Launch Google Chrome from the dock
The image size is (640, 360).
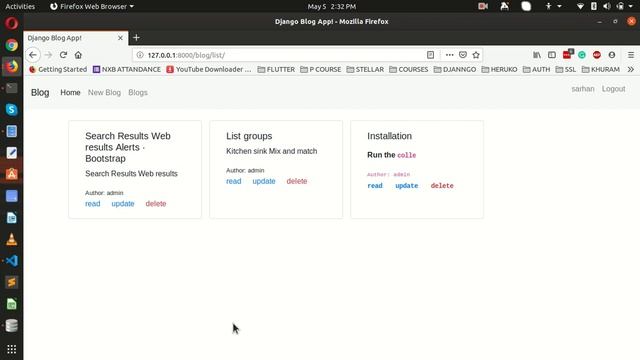[11, 45]
